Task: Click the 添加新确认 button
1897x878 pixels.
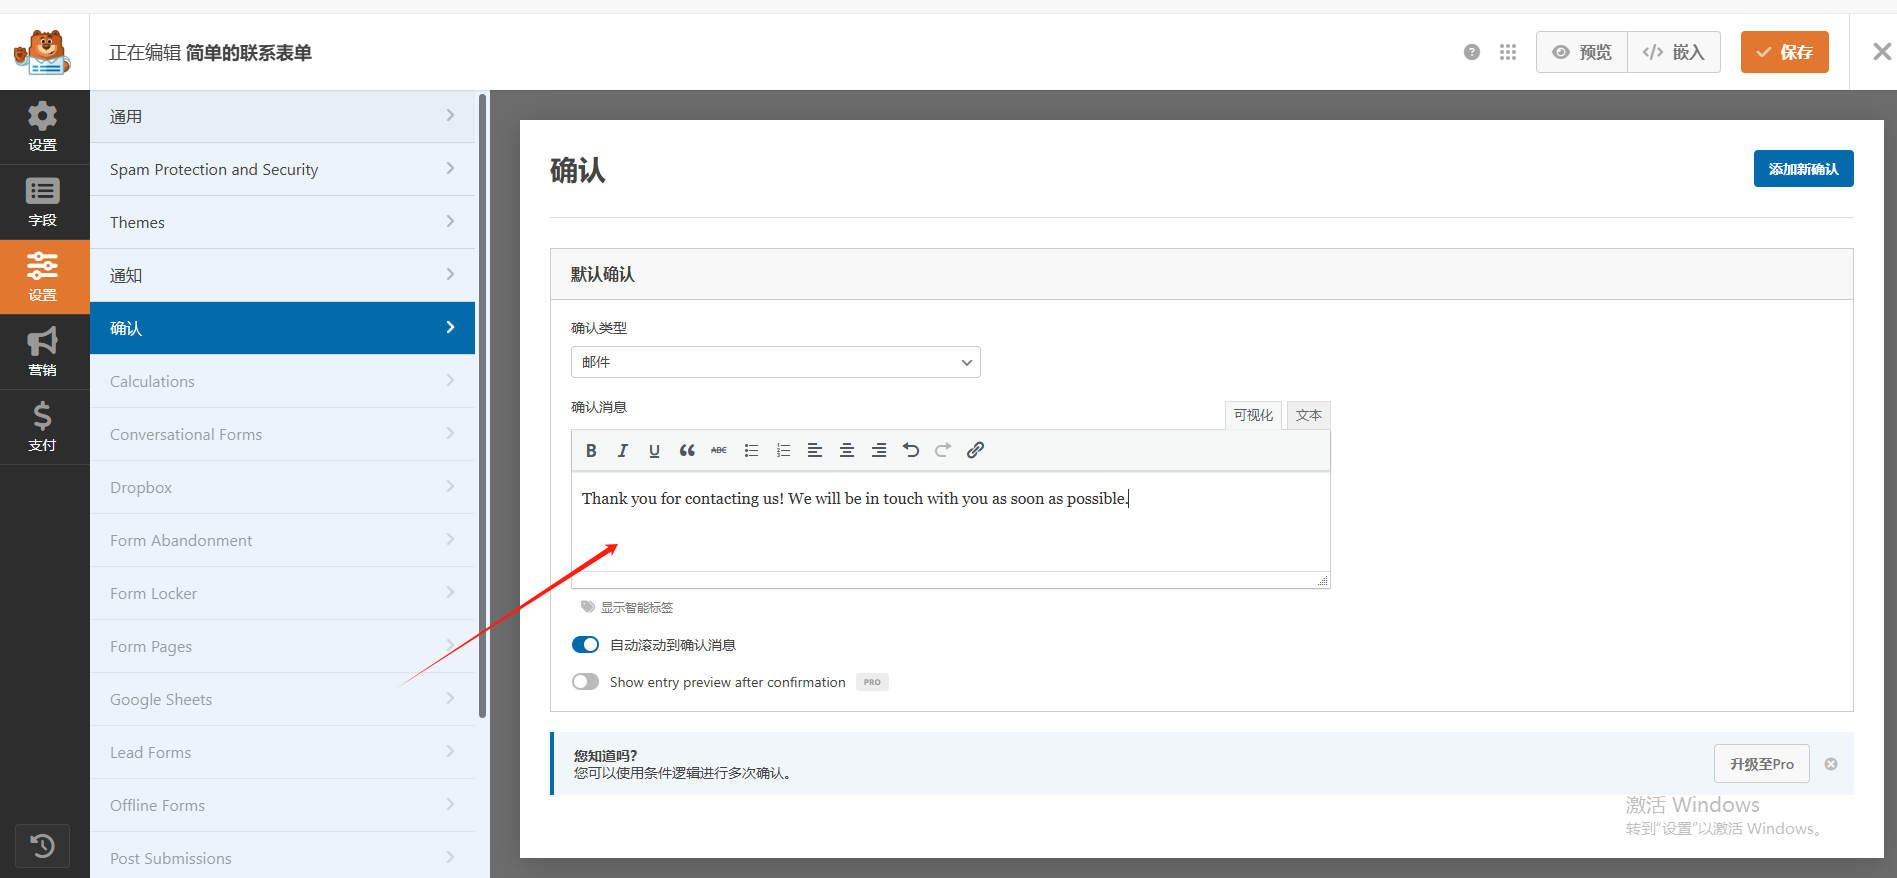Action: coord(1803,169)
